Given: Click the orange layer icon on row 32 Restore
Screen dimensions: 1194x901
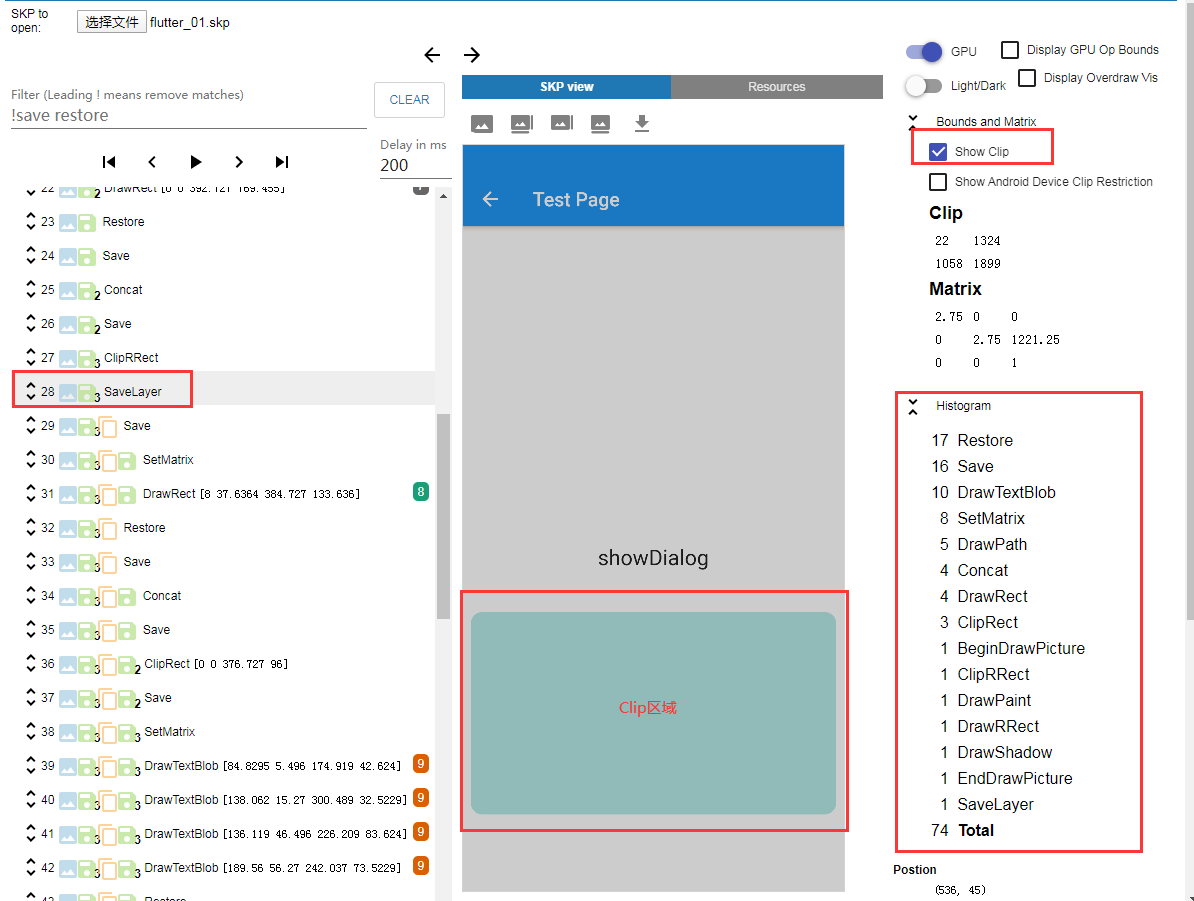Looking at the screenshot, I should click(107, 529).
